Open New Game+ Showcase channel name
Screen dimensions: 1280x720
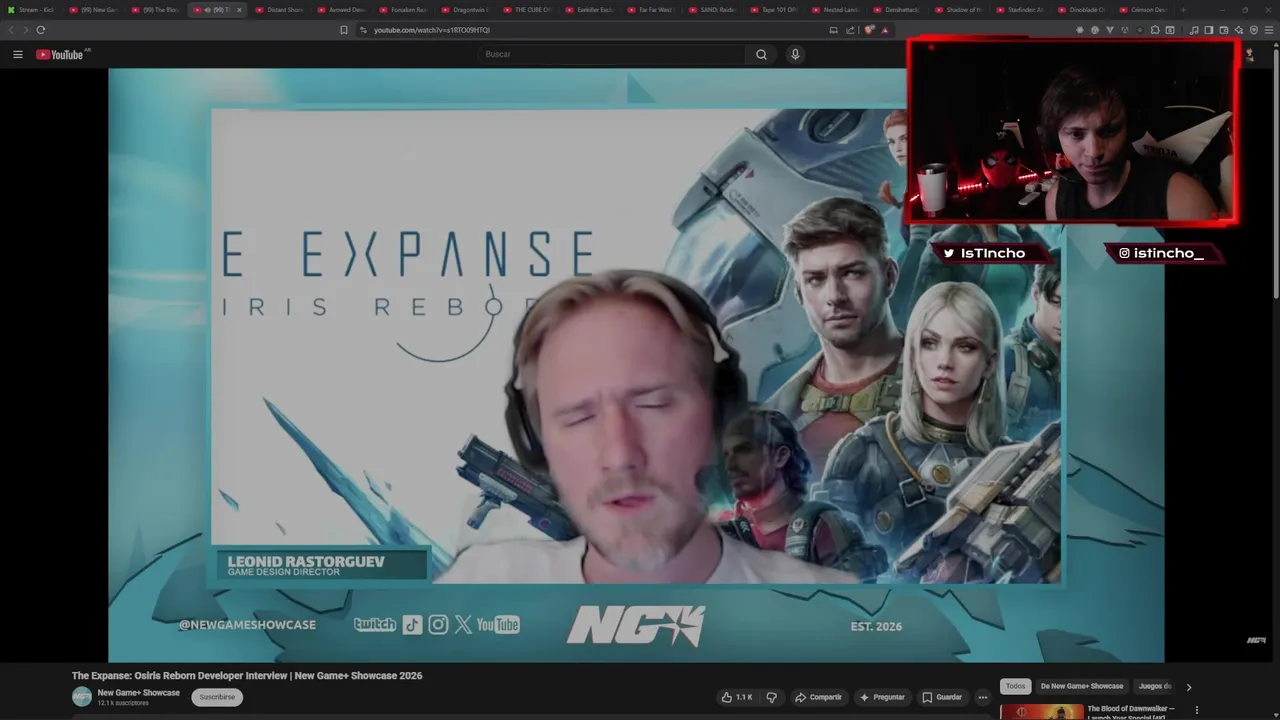pyautogui.click(x=139, y=693)
